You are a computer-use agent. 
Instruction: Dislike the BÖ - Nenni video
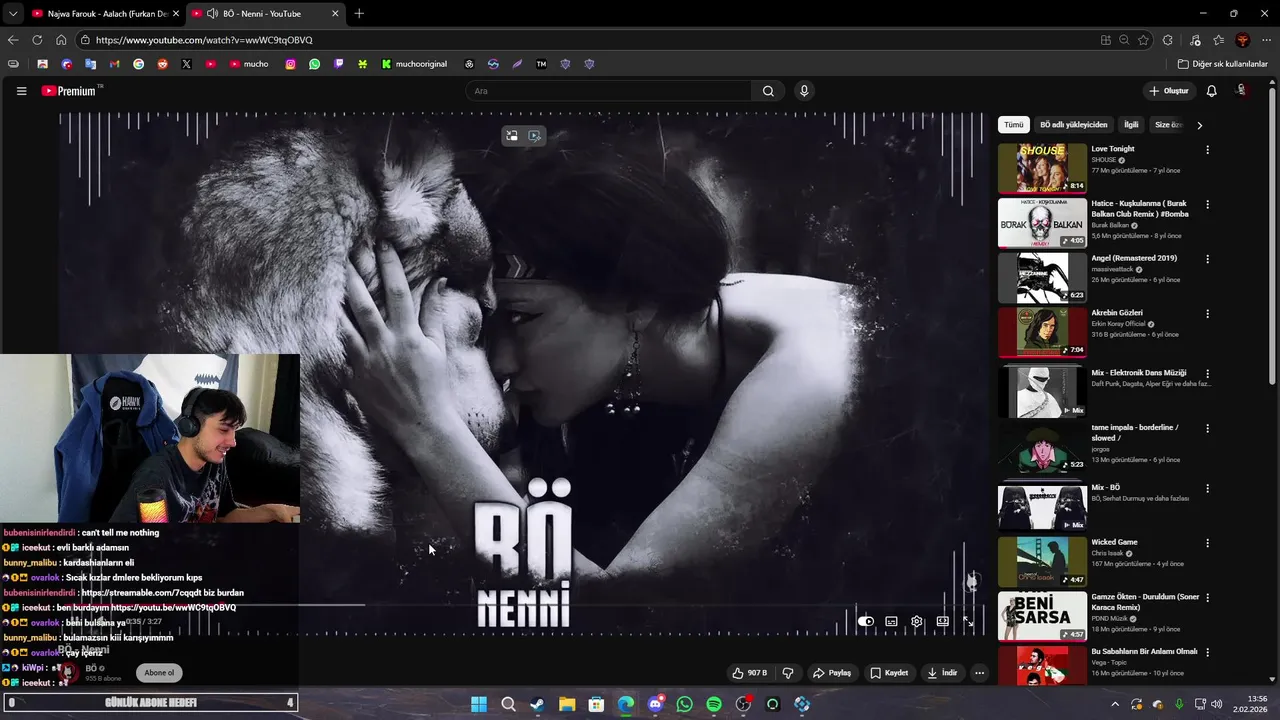point(788,673)
